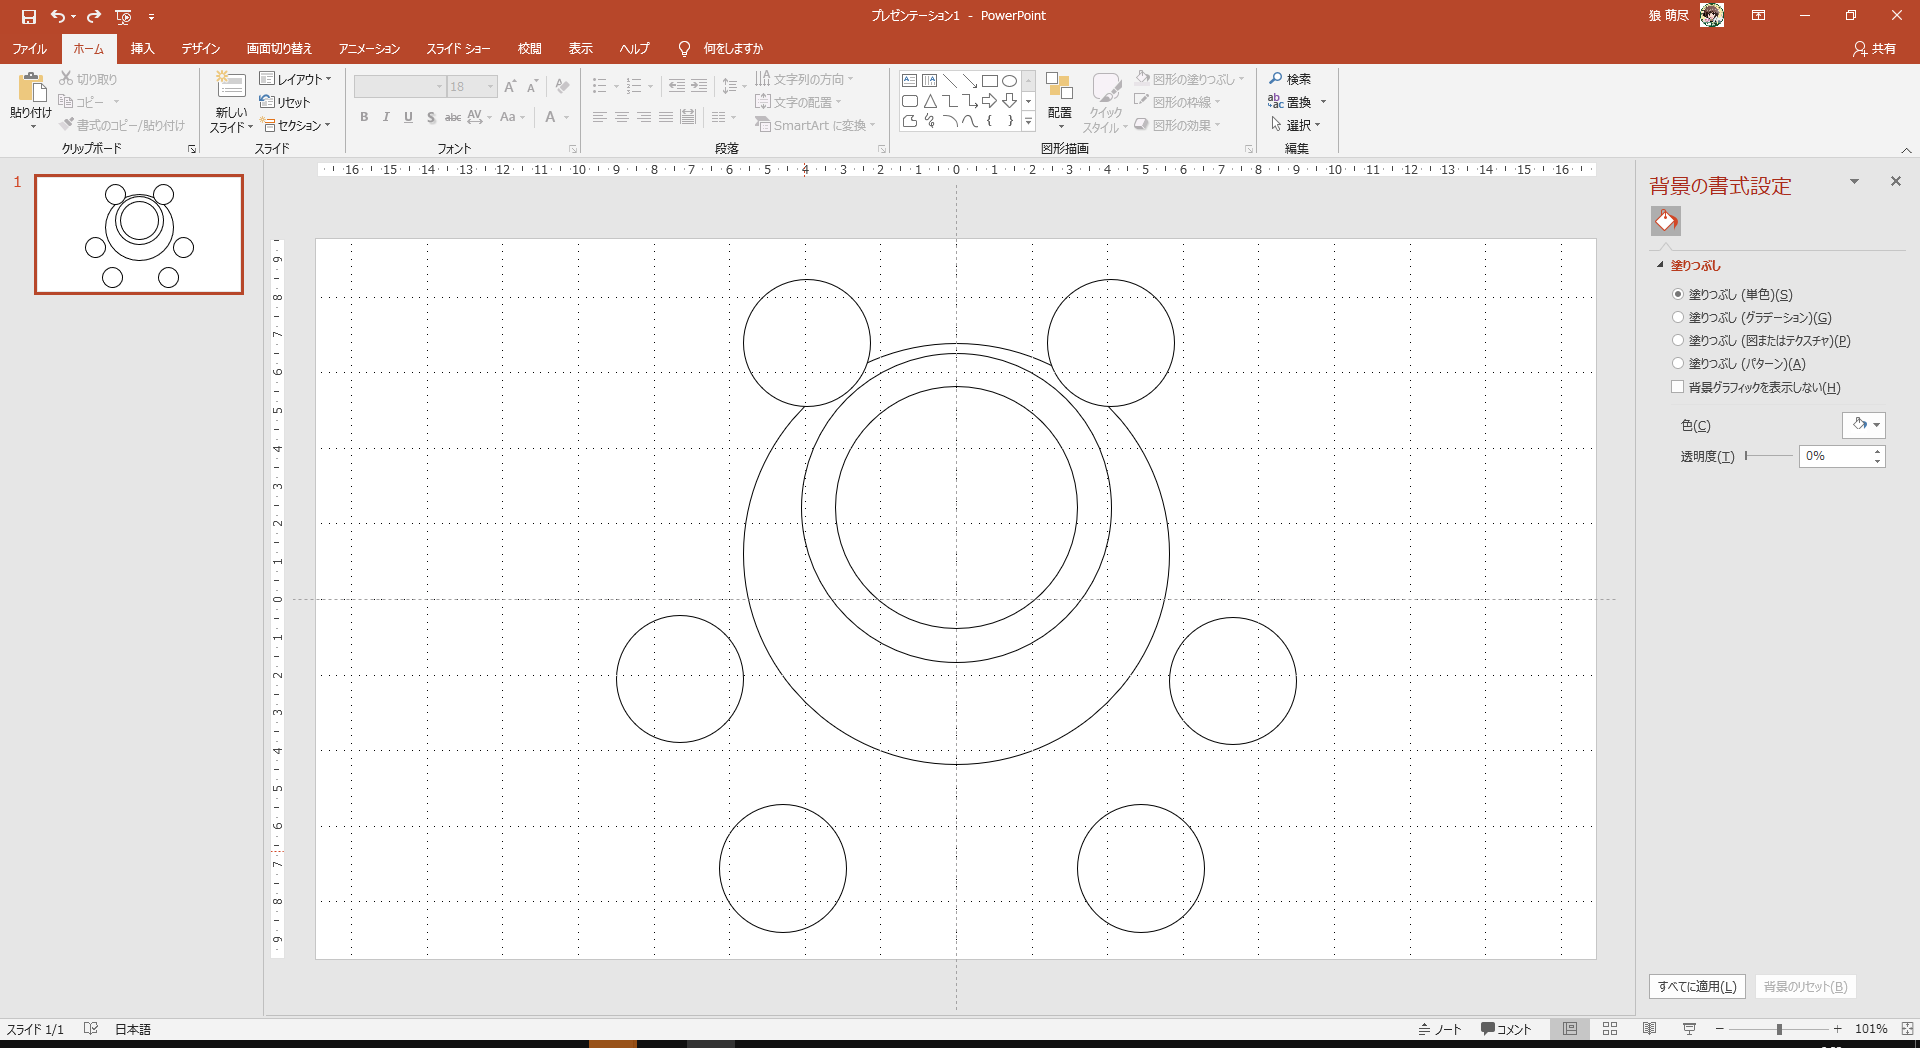Click the zoom out minus button

point(1720,1029)
